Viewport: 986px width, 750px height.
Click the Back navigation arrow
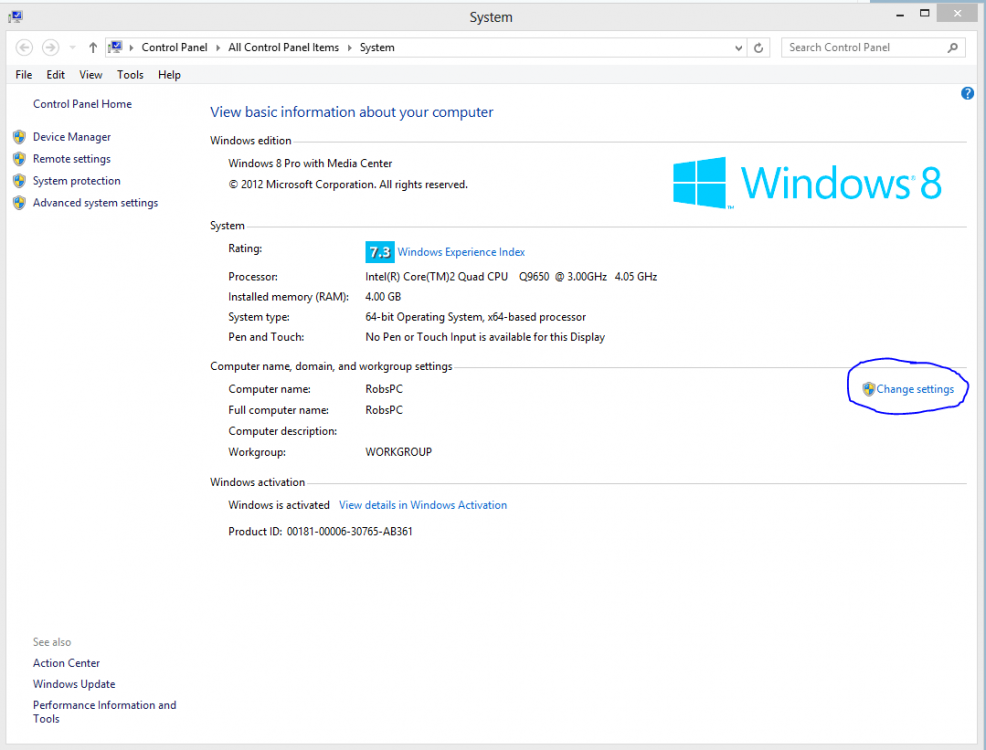[25, 47]
